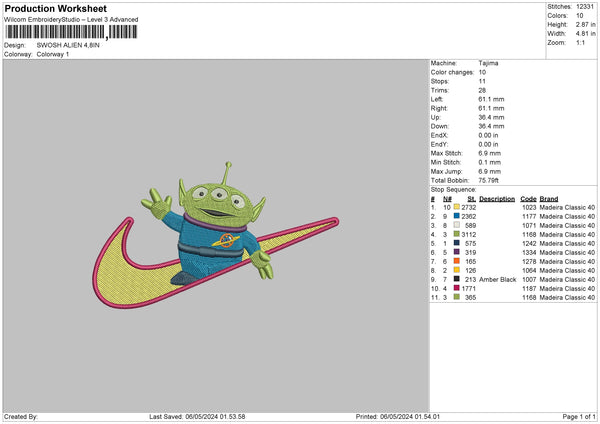The width and height of the screenshot is (600, 424).
Task: Click thread code "1023" in row 1
Action: pos(529,207)
